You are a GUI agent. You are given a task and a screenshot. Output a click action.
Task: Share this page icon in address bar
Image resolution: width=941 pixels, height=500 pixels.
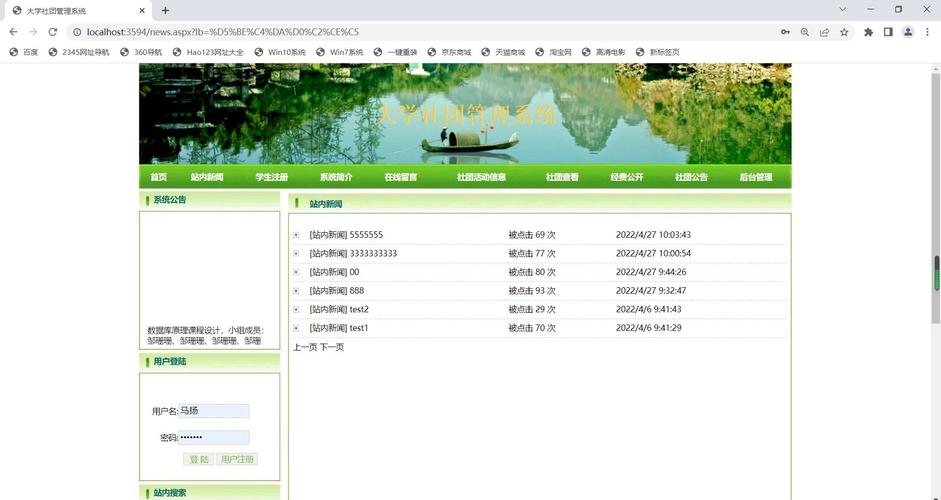[x=825, y=32]
